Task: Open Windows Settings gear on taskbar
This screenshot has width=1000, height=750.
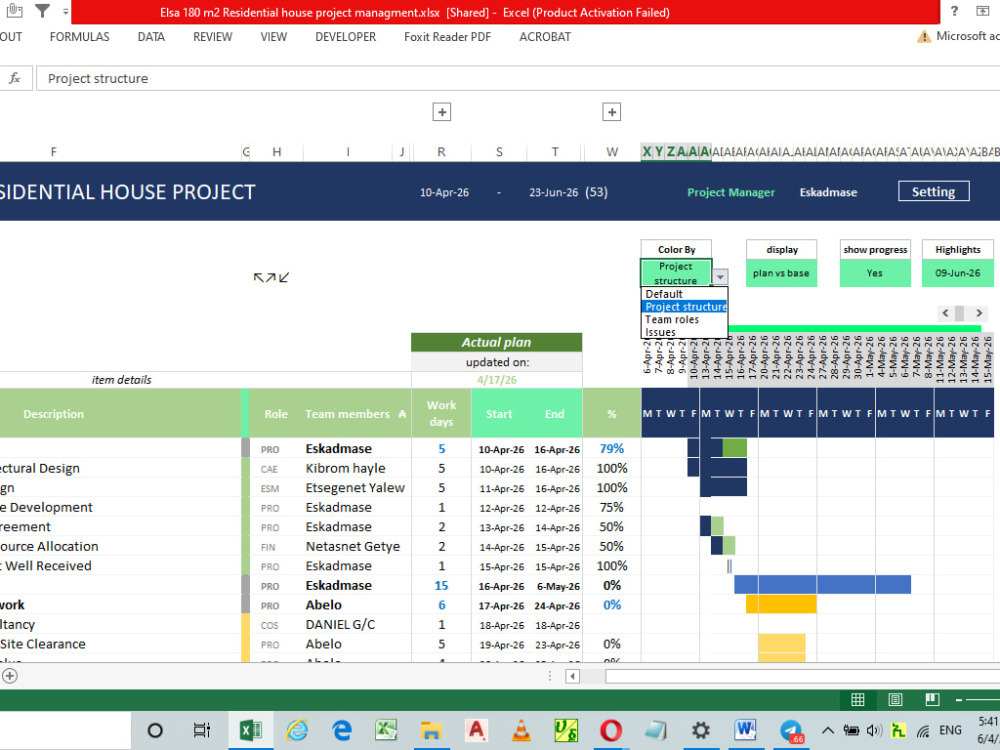Action: (x=700, y=730)
